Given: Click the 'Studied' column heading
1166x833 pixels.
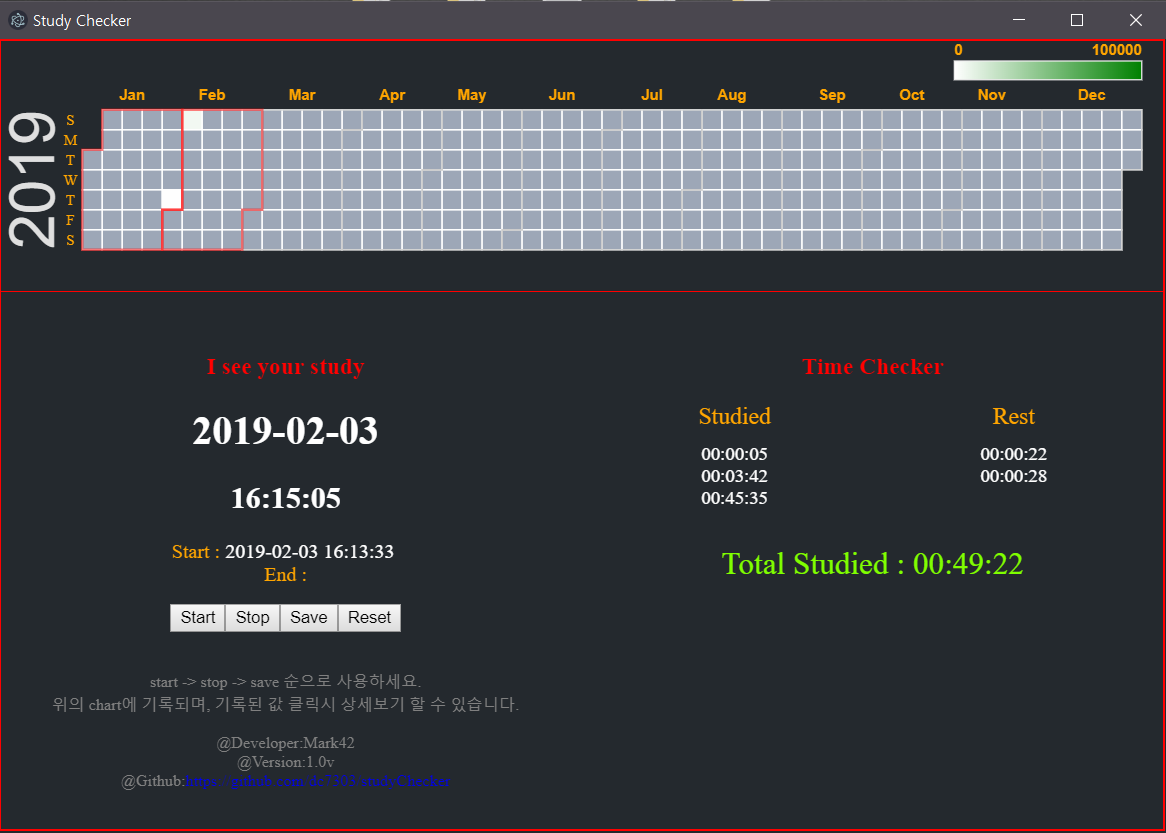Looking at the screenshot, I should tap(735, 416).
